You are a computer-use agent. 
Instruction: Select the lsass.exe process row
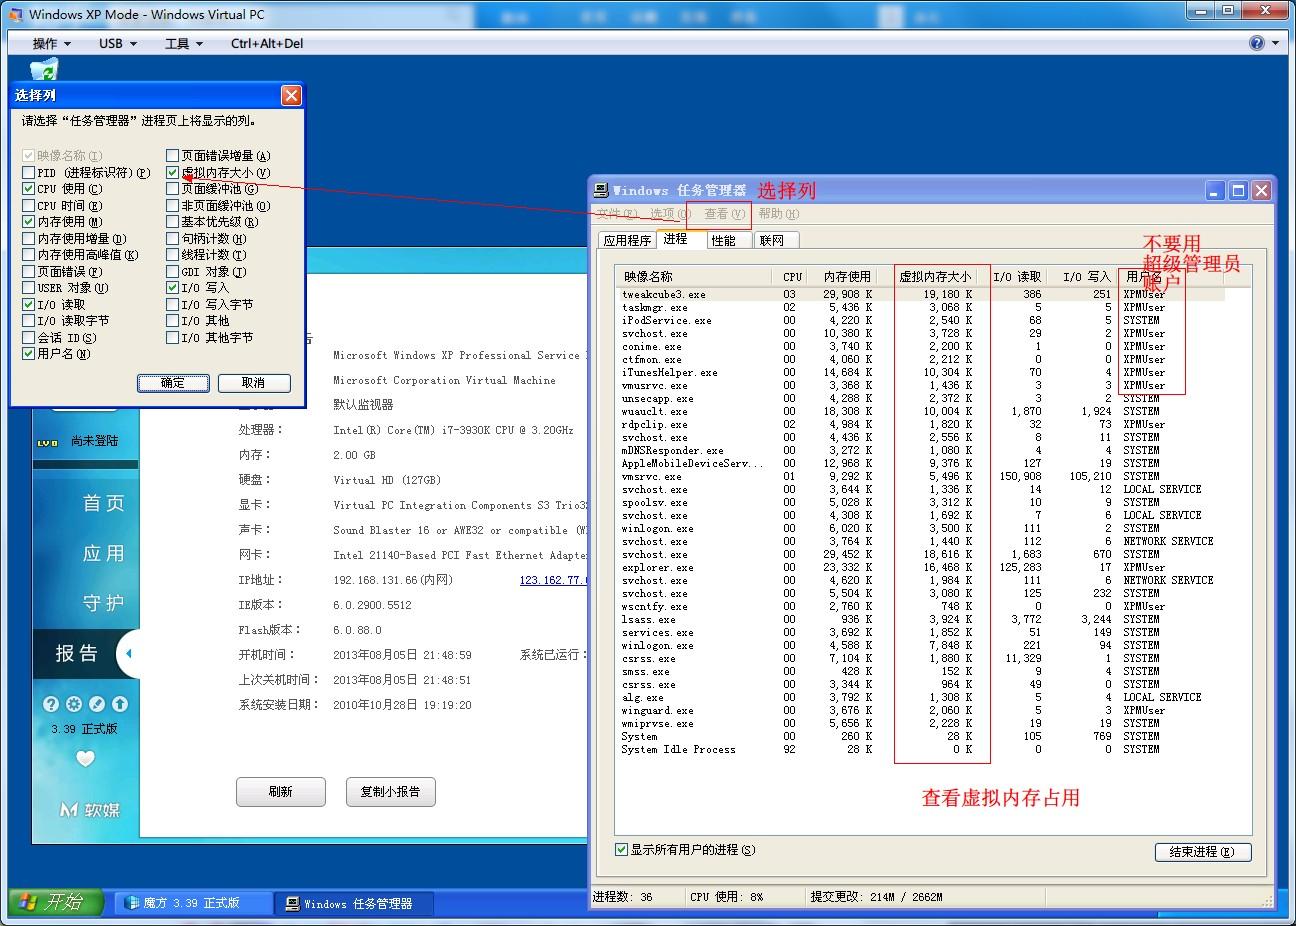[x=920, y=619]
